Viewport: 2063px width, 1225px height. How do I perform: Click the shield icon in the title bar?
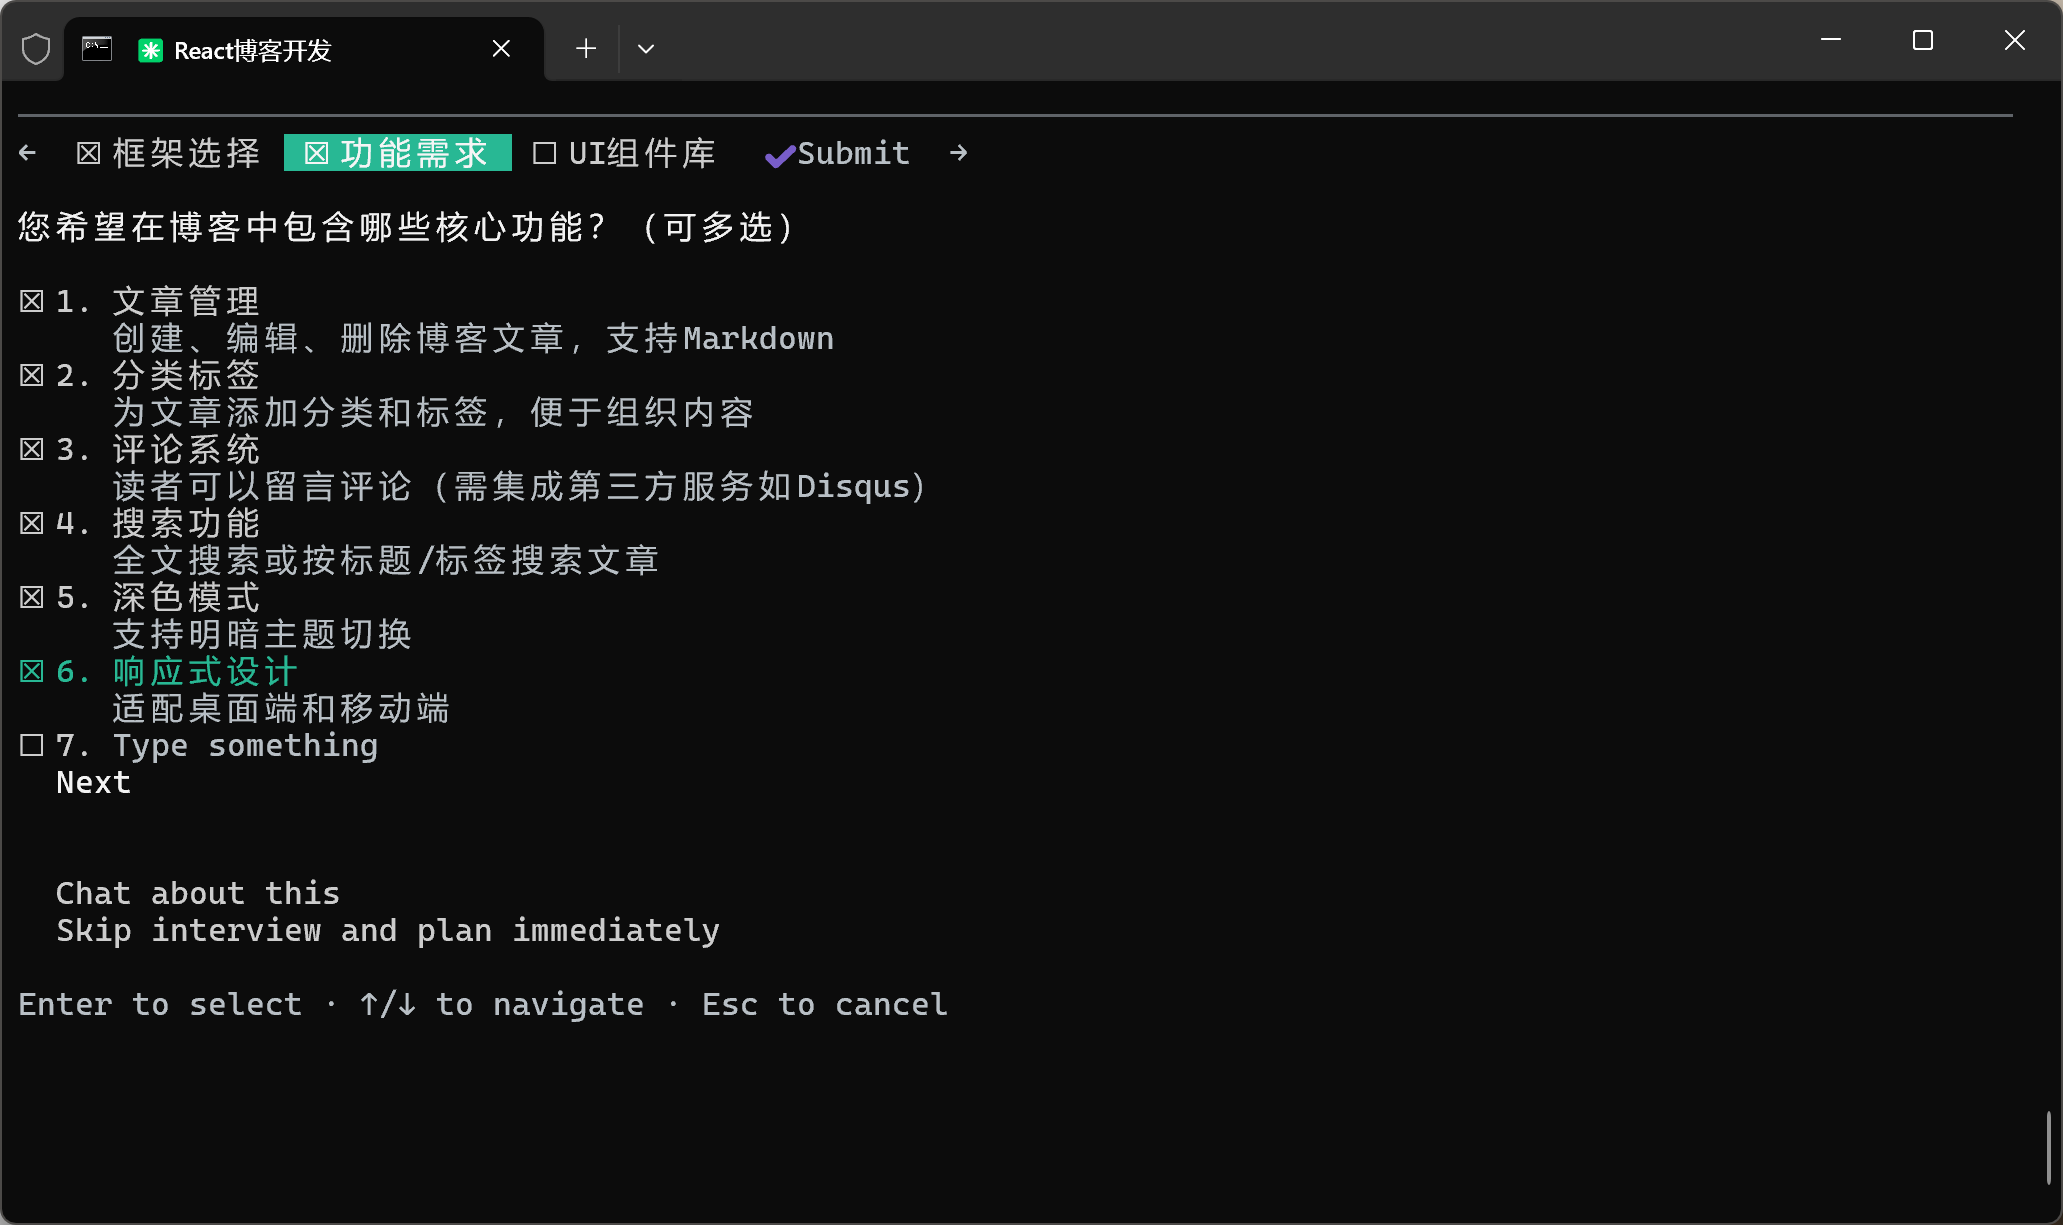click(x=36, y=49)
